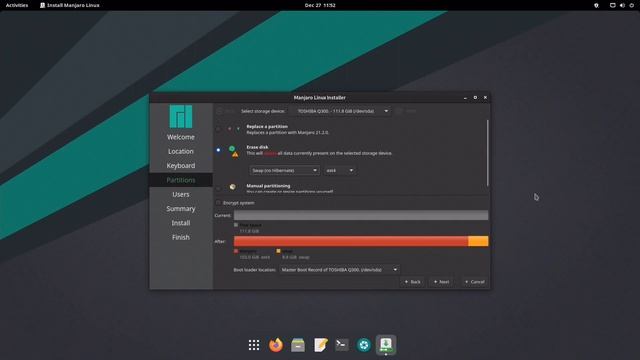Image resolution: width=640 pixels, height=360 pixels.
Task: Click the screen indicator in top bar
Action: pos(612,5)
